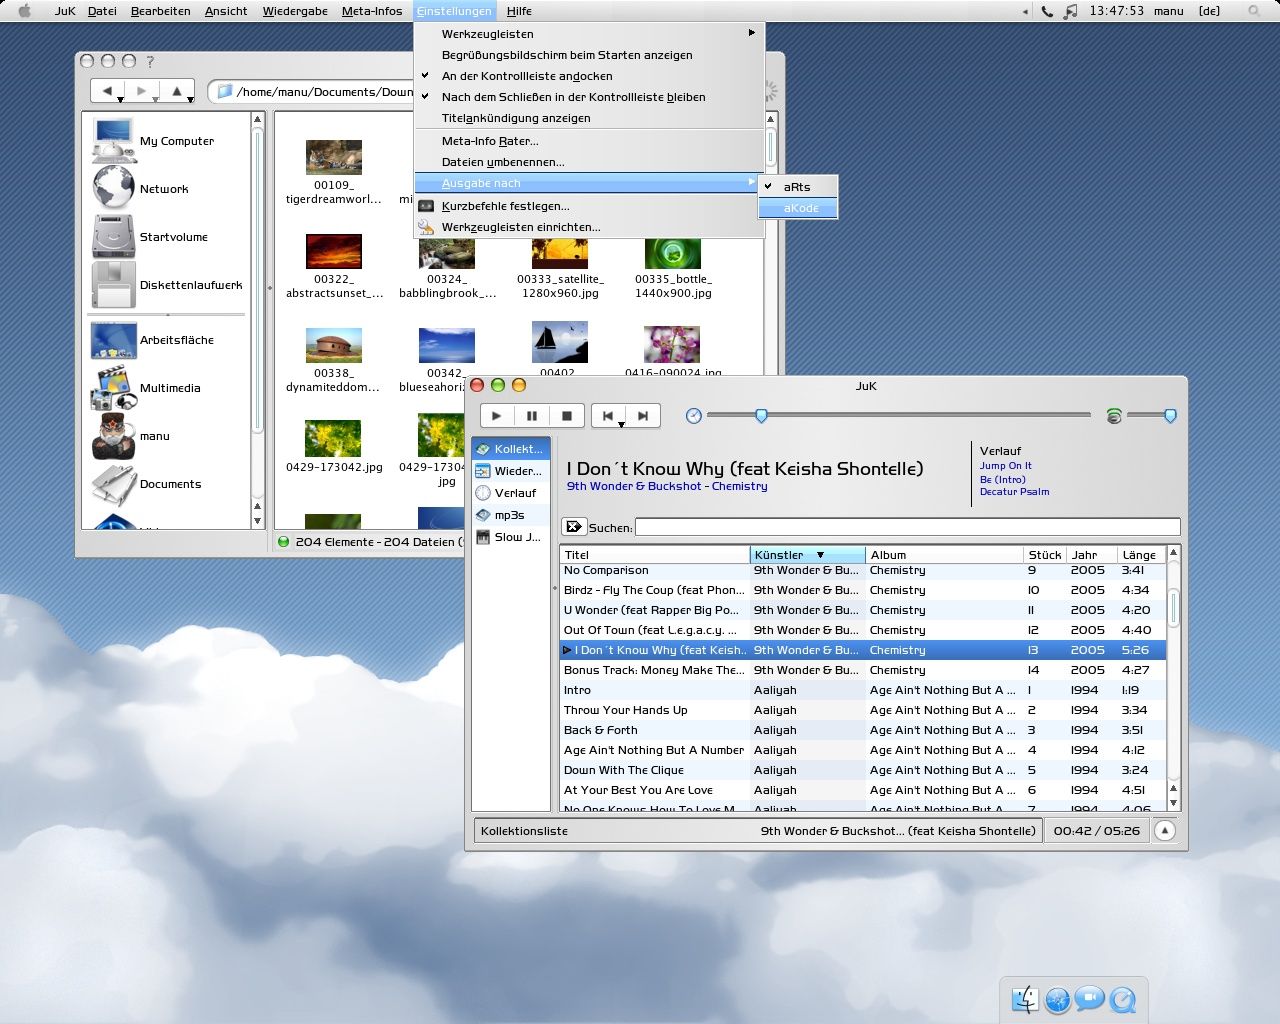Expand Ausgabe nach submenu
This screenshot has height=1024, width=1280.
[589, 183]
